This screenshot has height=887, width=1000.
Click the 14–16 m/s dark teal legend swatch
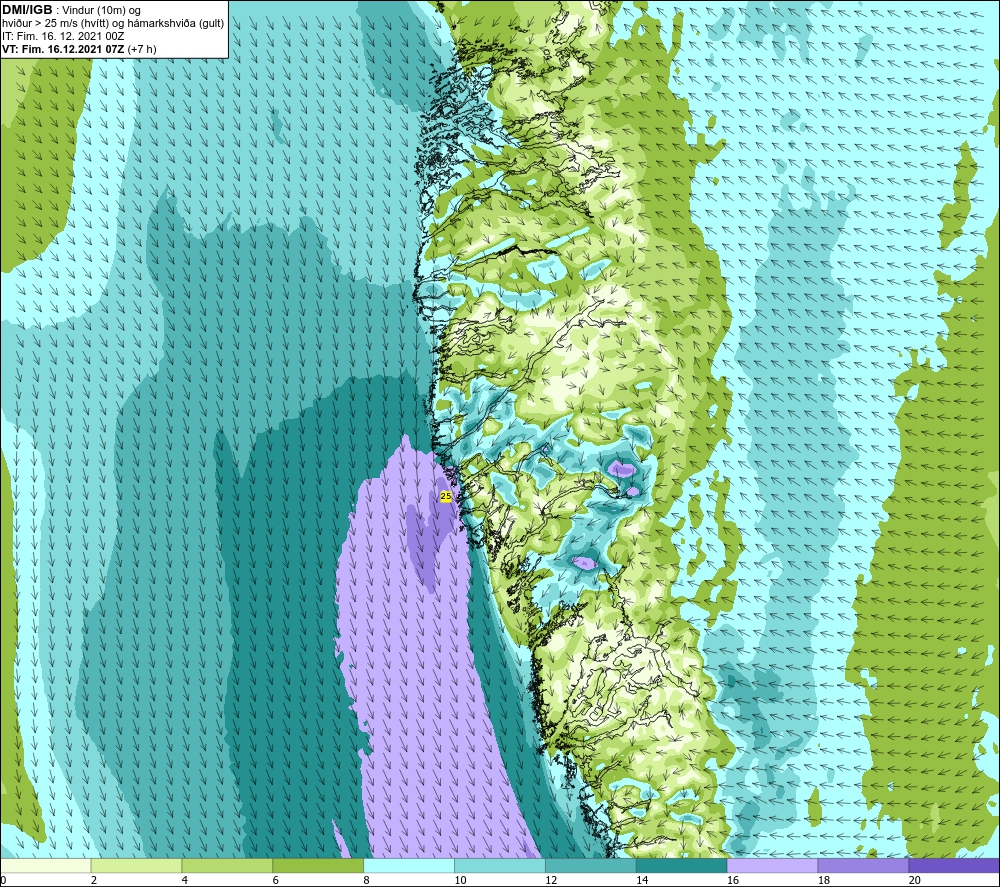coord(682,865)
